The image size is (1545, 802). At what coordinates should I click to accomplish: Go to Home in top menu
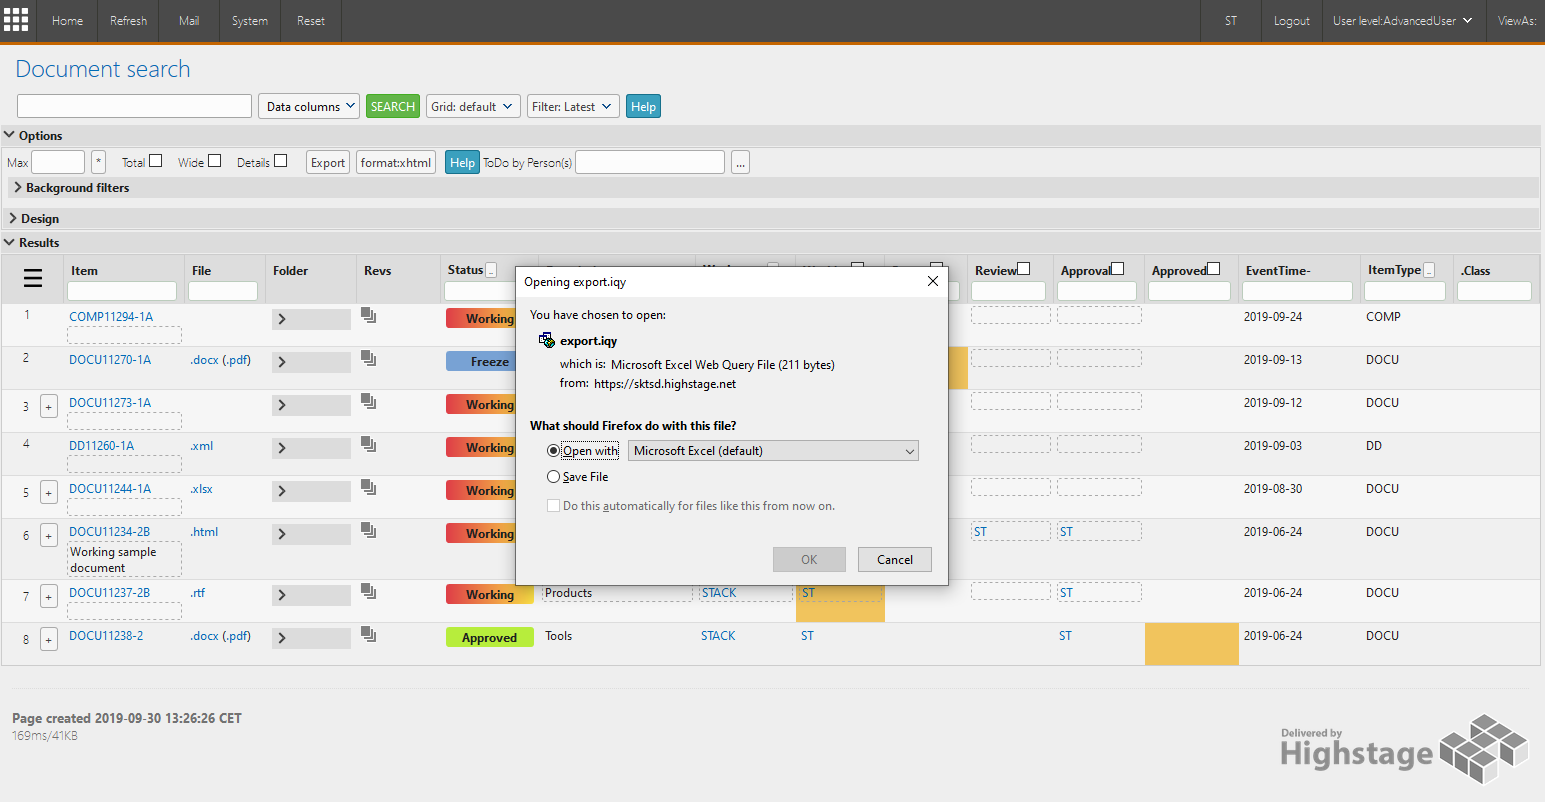[68, 20]
